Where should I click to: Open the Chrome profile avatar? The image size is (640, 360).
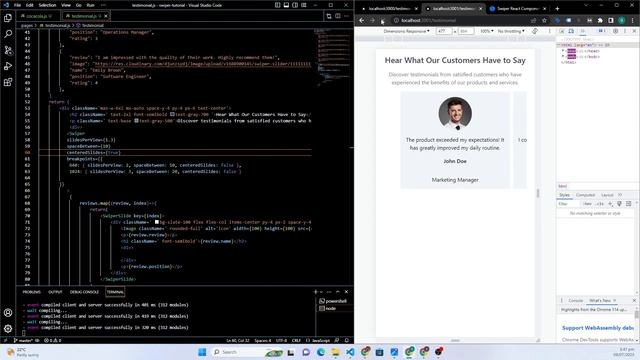coord(622,20)
